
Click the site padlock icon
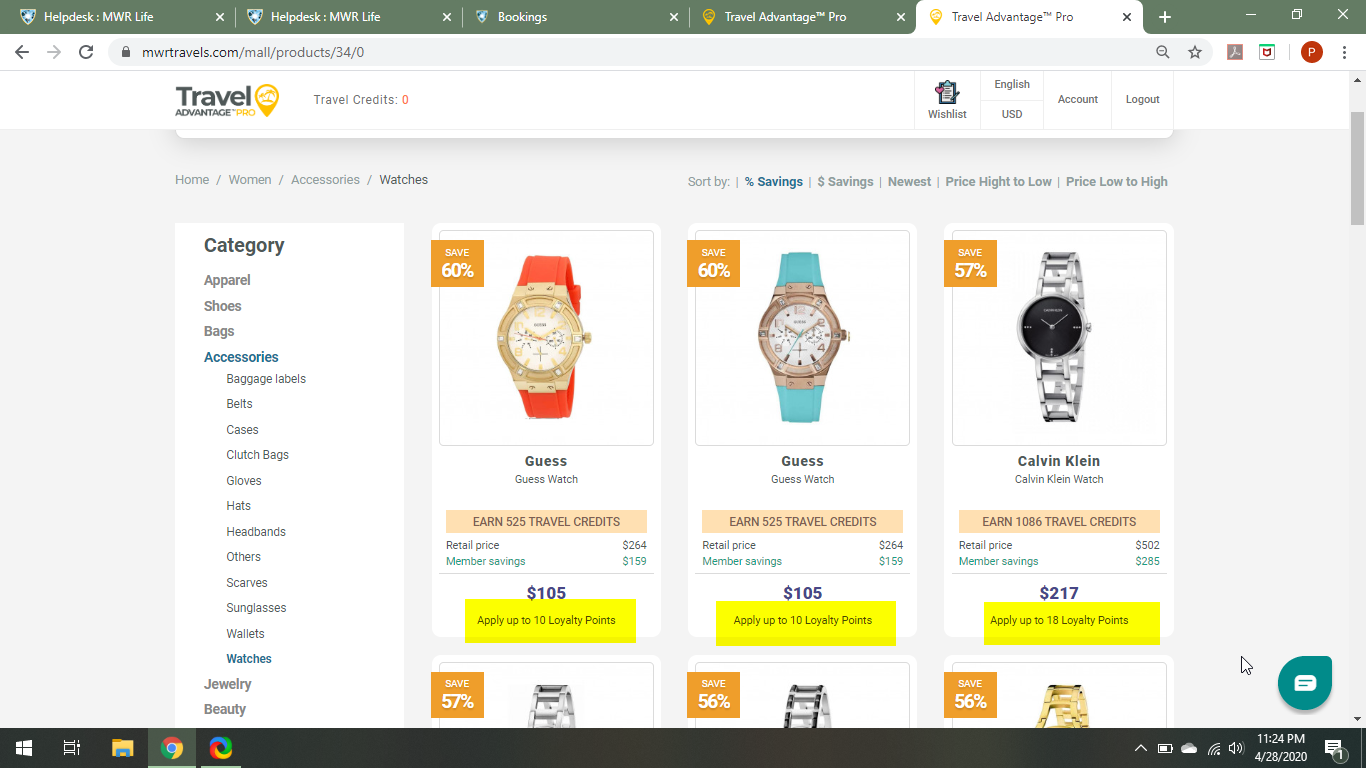click(125, 52)
